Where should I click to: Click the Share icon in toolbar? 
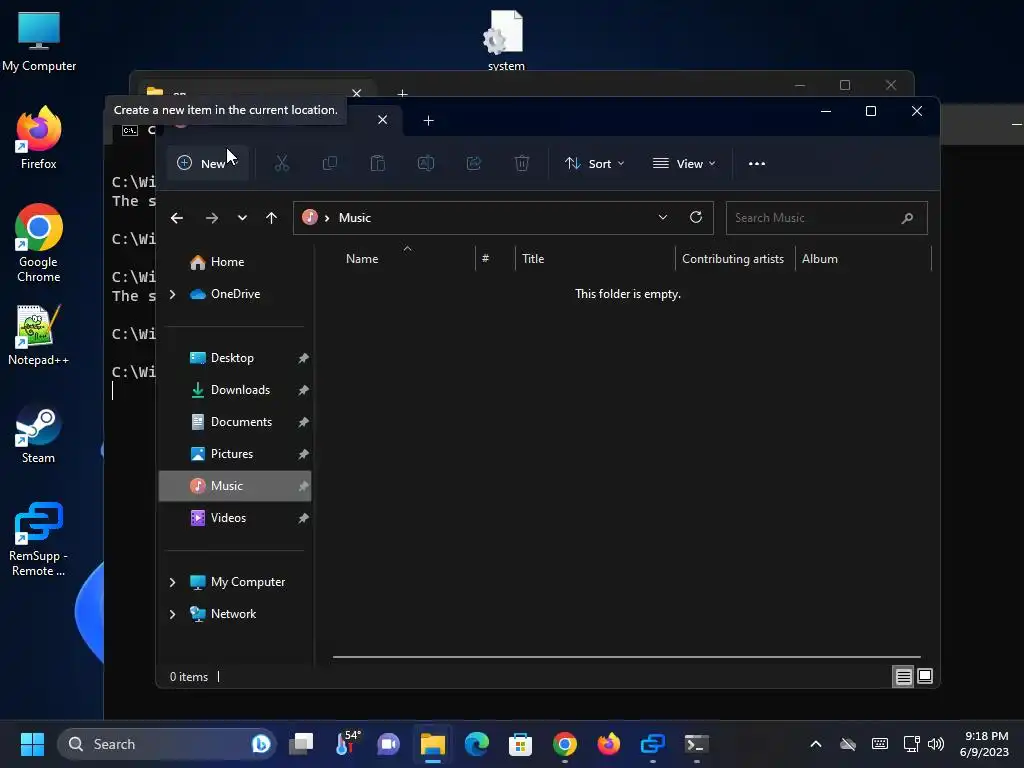(473, 163)
